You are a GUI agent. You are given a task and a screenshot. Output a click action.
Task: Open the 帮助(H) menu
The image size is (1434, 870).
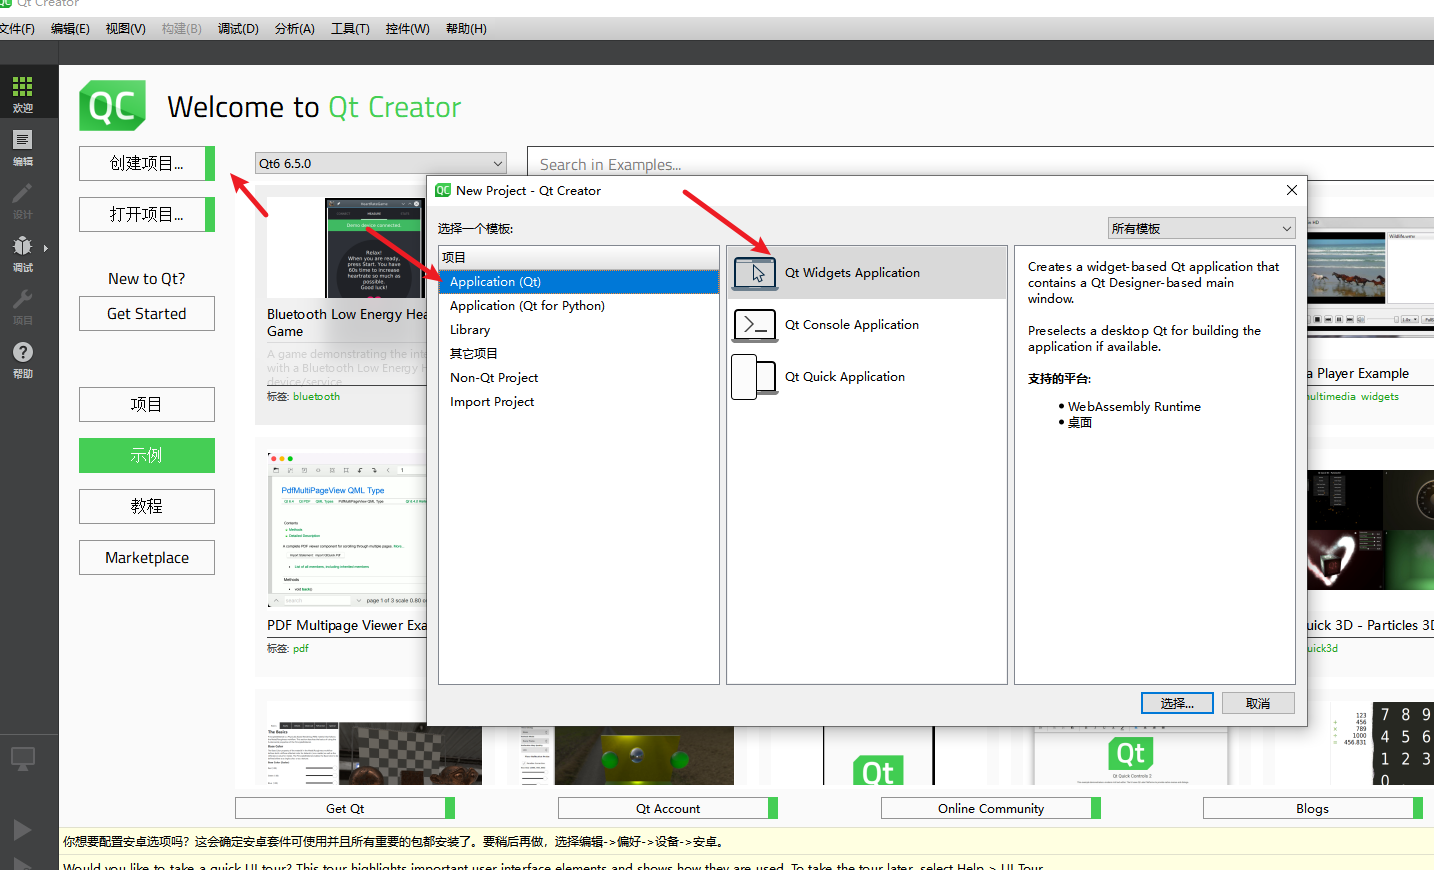pos(466,29)
